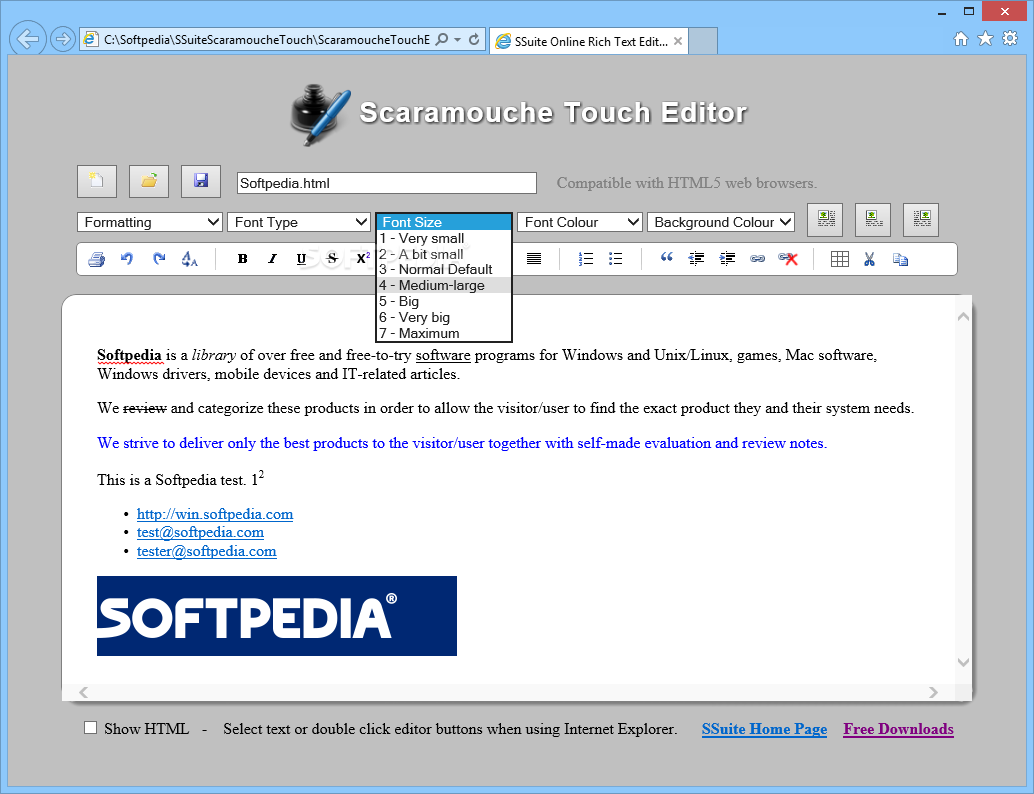Insert a numbered list
Viewport: 1034px width, 794px height.
coord(586,259)
